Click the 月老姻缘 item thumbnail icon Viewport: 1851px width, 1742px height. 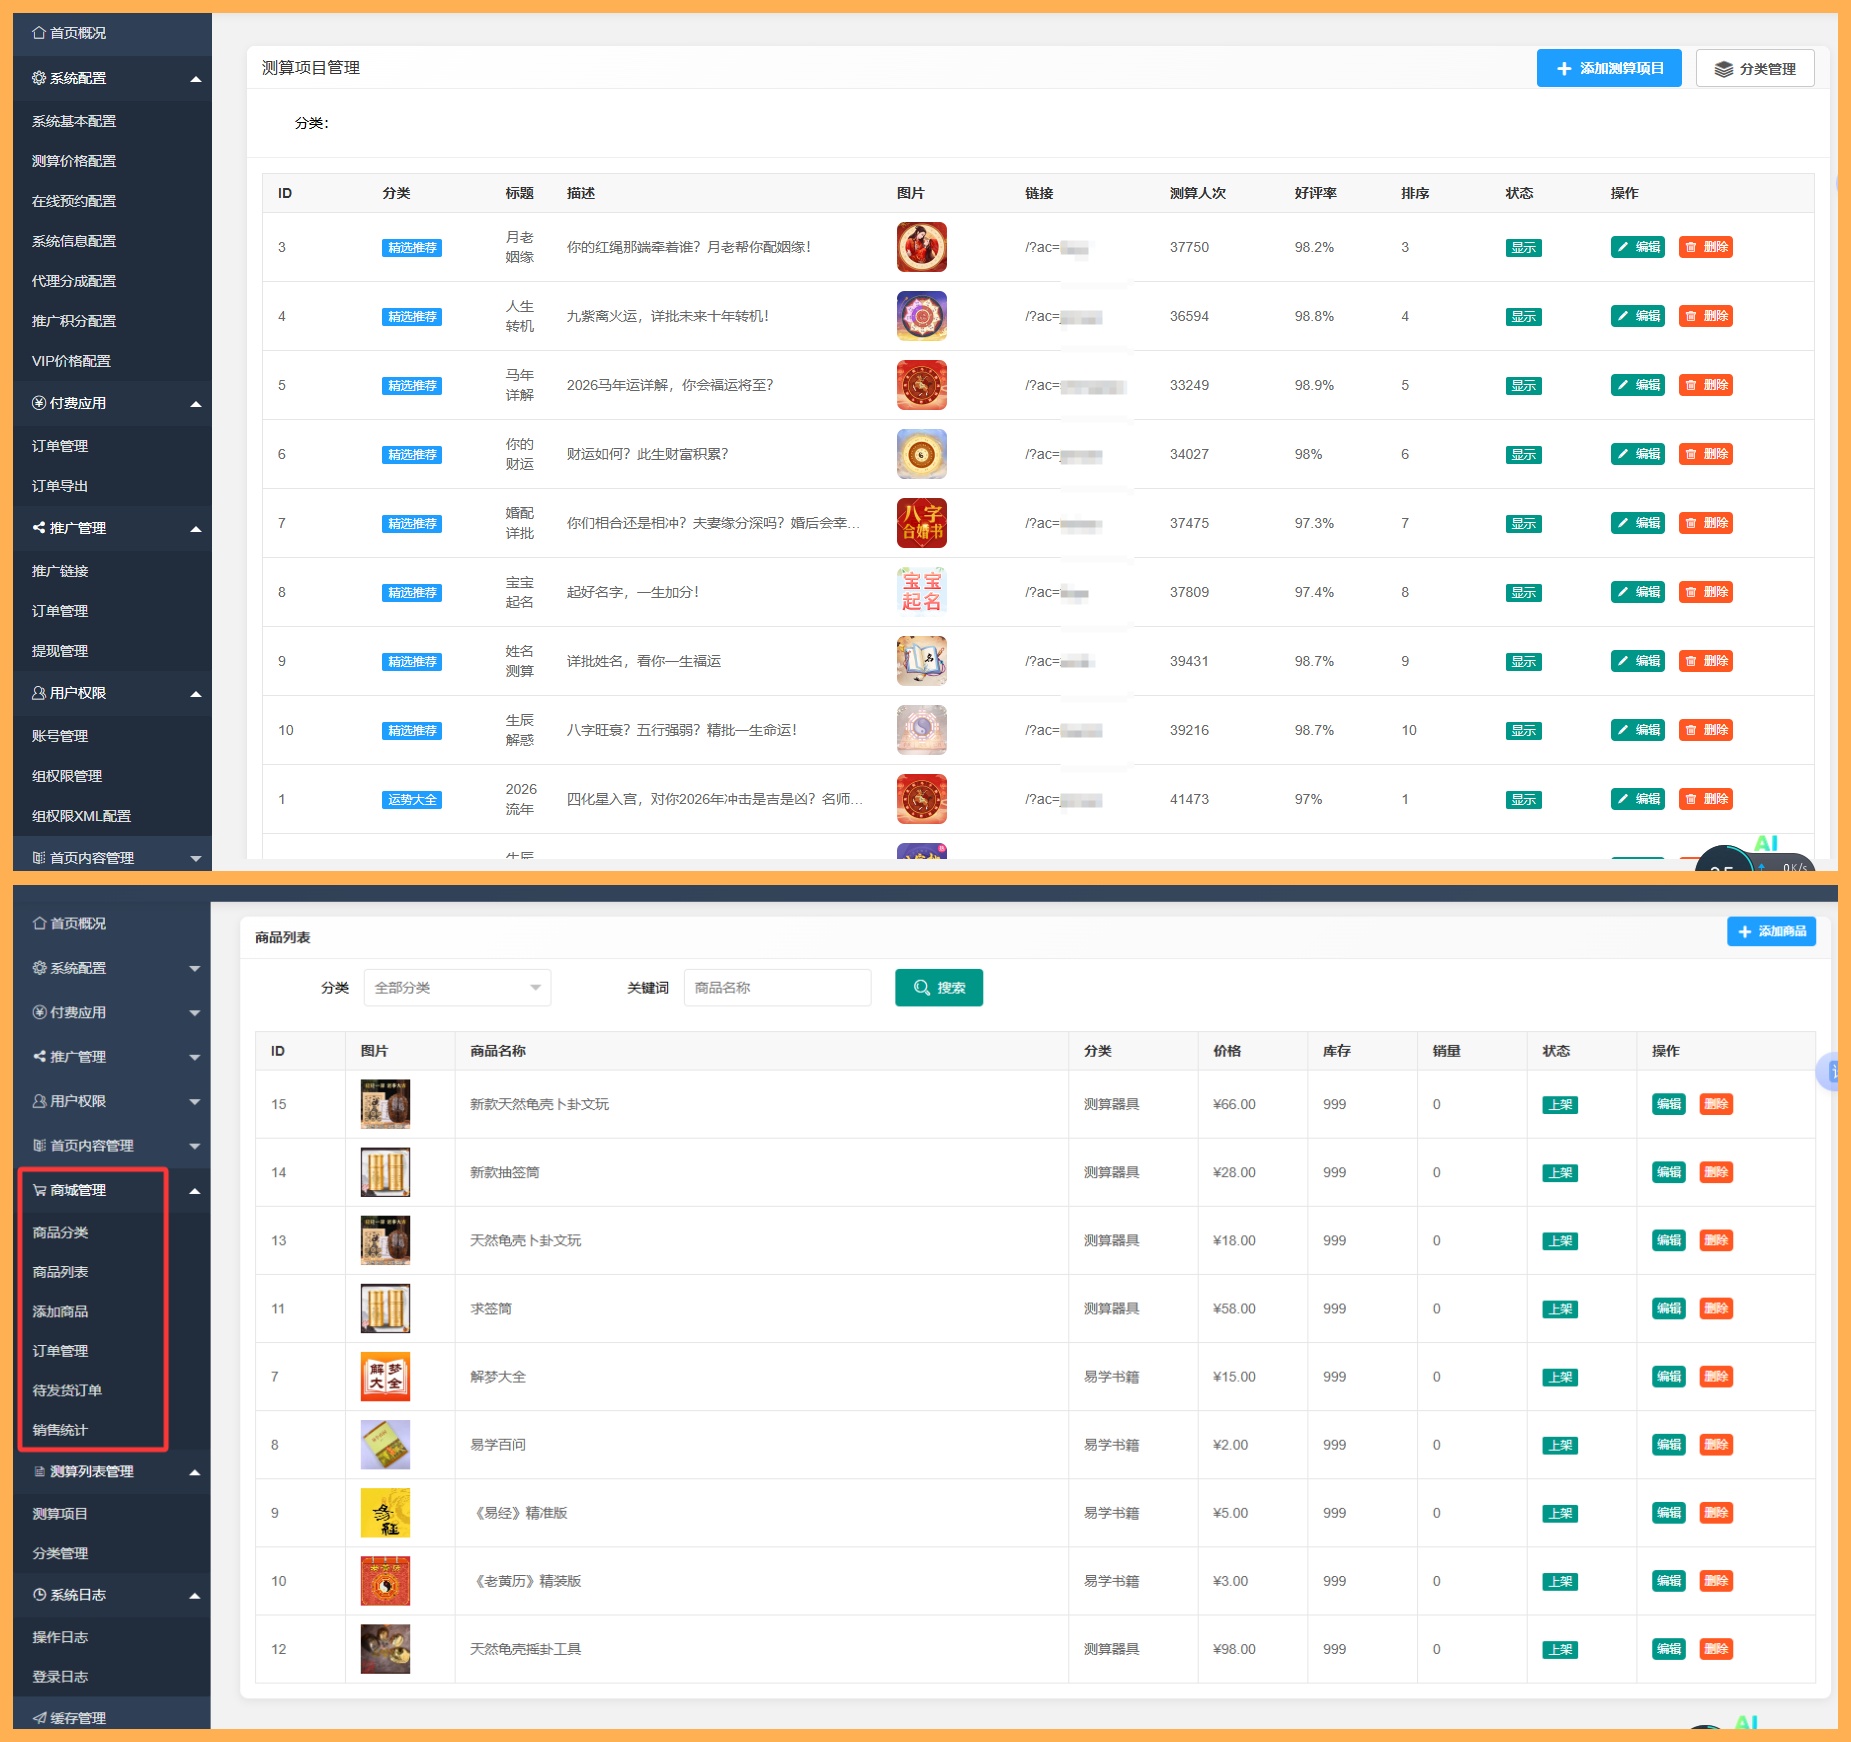point(921,247)
